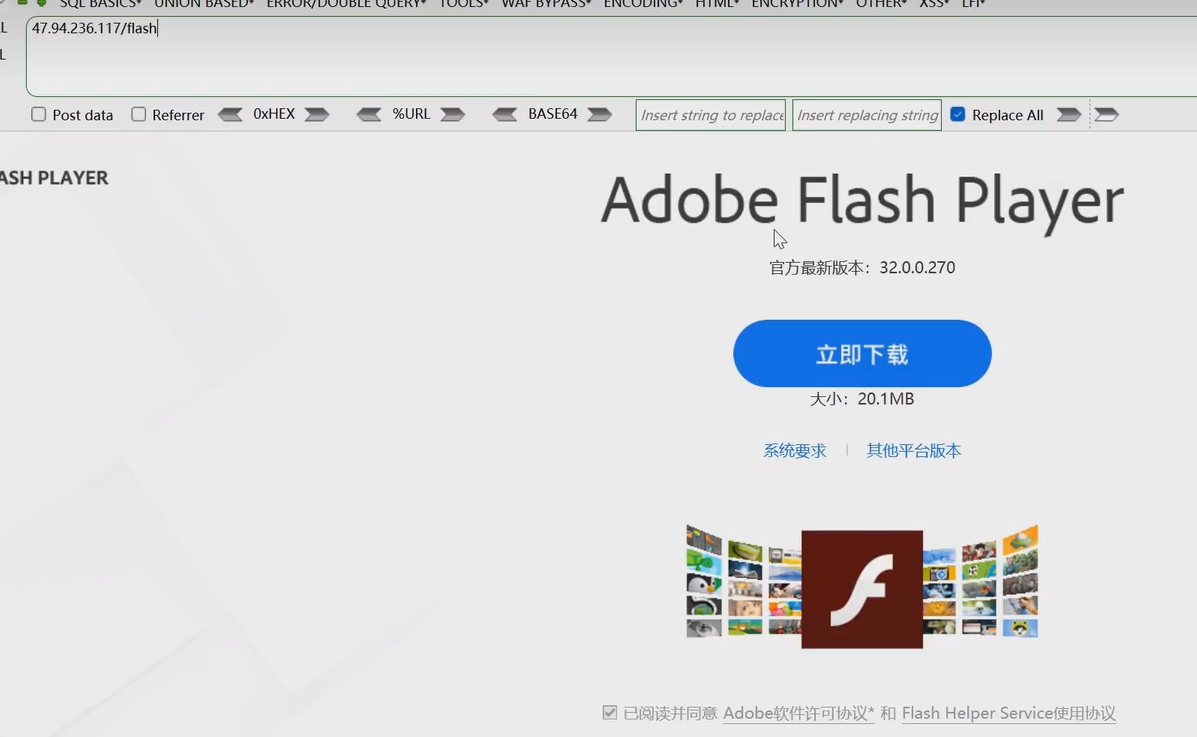Open the ENCODING dropdown menu
Screen dimensions: 1197x737
click(x=643, y=4)
